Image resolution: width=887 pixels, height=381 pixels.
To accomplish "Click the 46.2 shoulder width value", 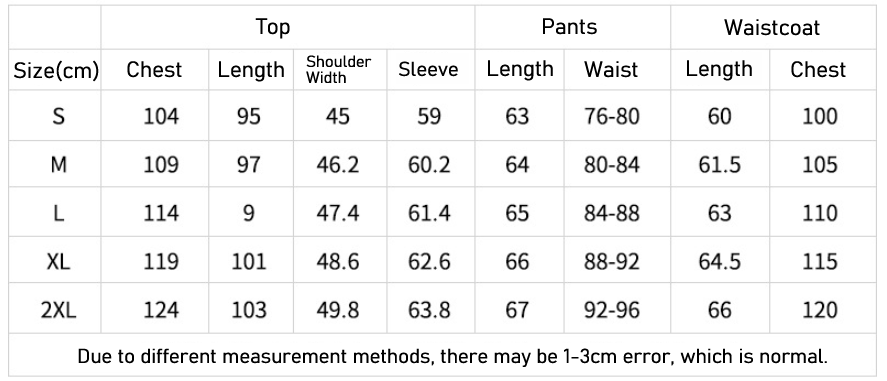I will 338,165.
